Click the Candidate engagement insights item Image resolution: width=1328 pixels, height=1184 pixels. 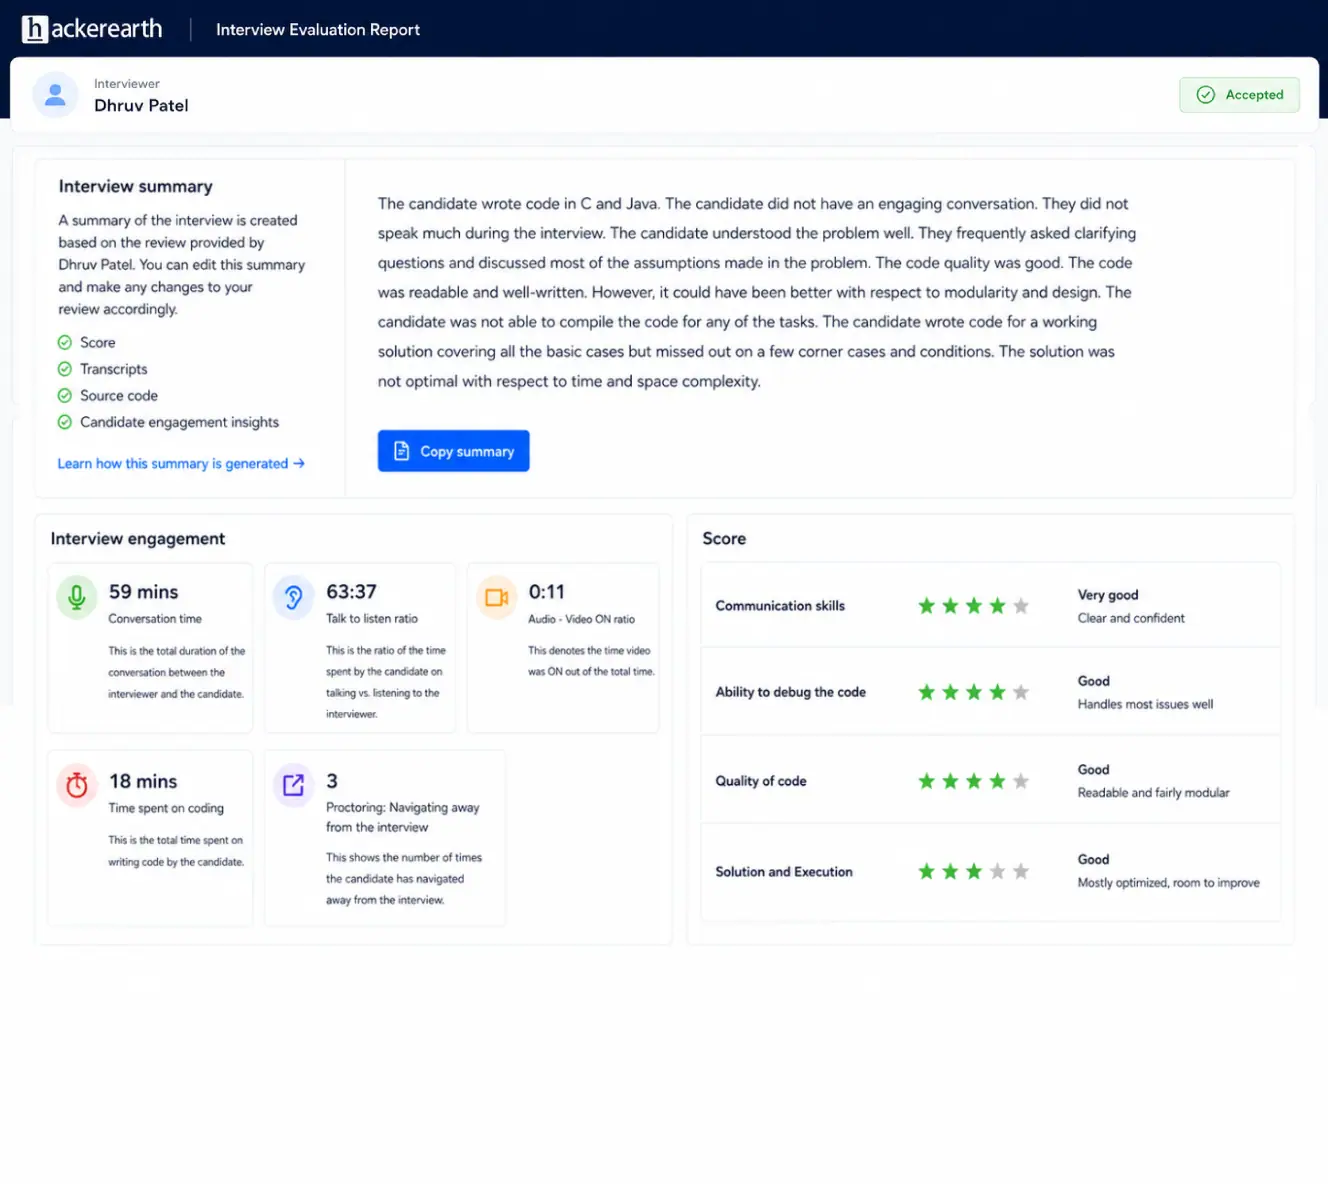tap(180, 422)
